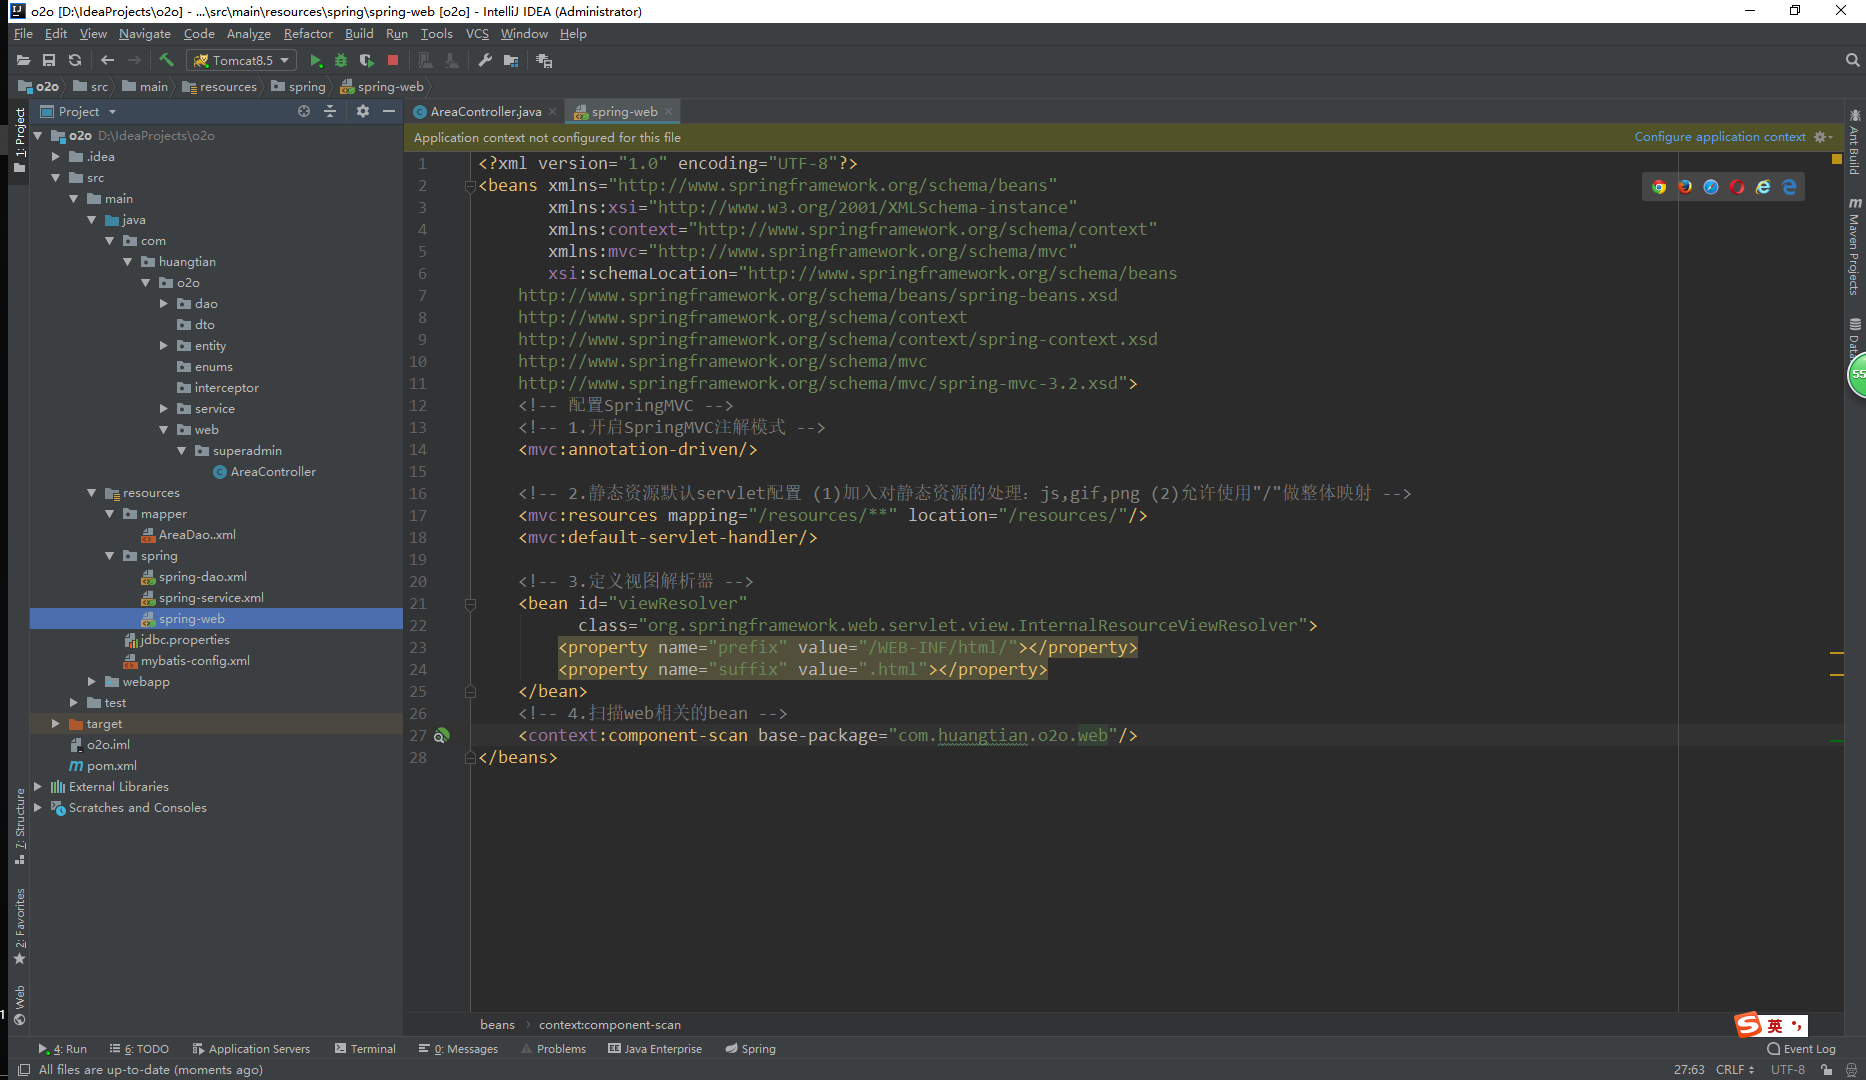1866x1080 pixels.
Task: Click Configure application context link
Action: coord(1720,137)
